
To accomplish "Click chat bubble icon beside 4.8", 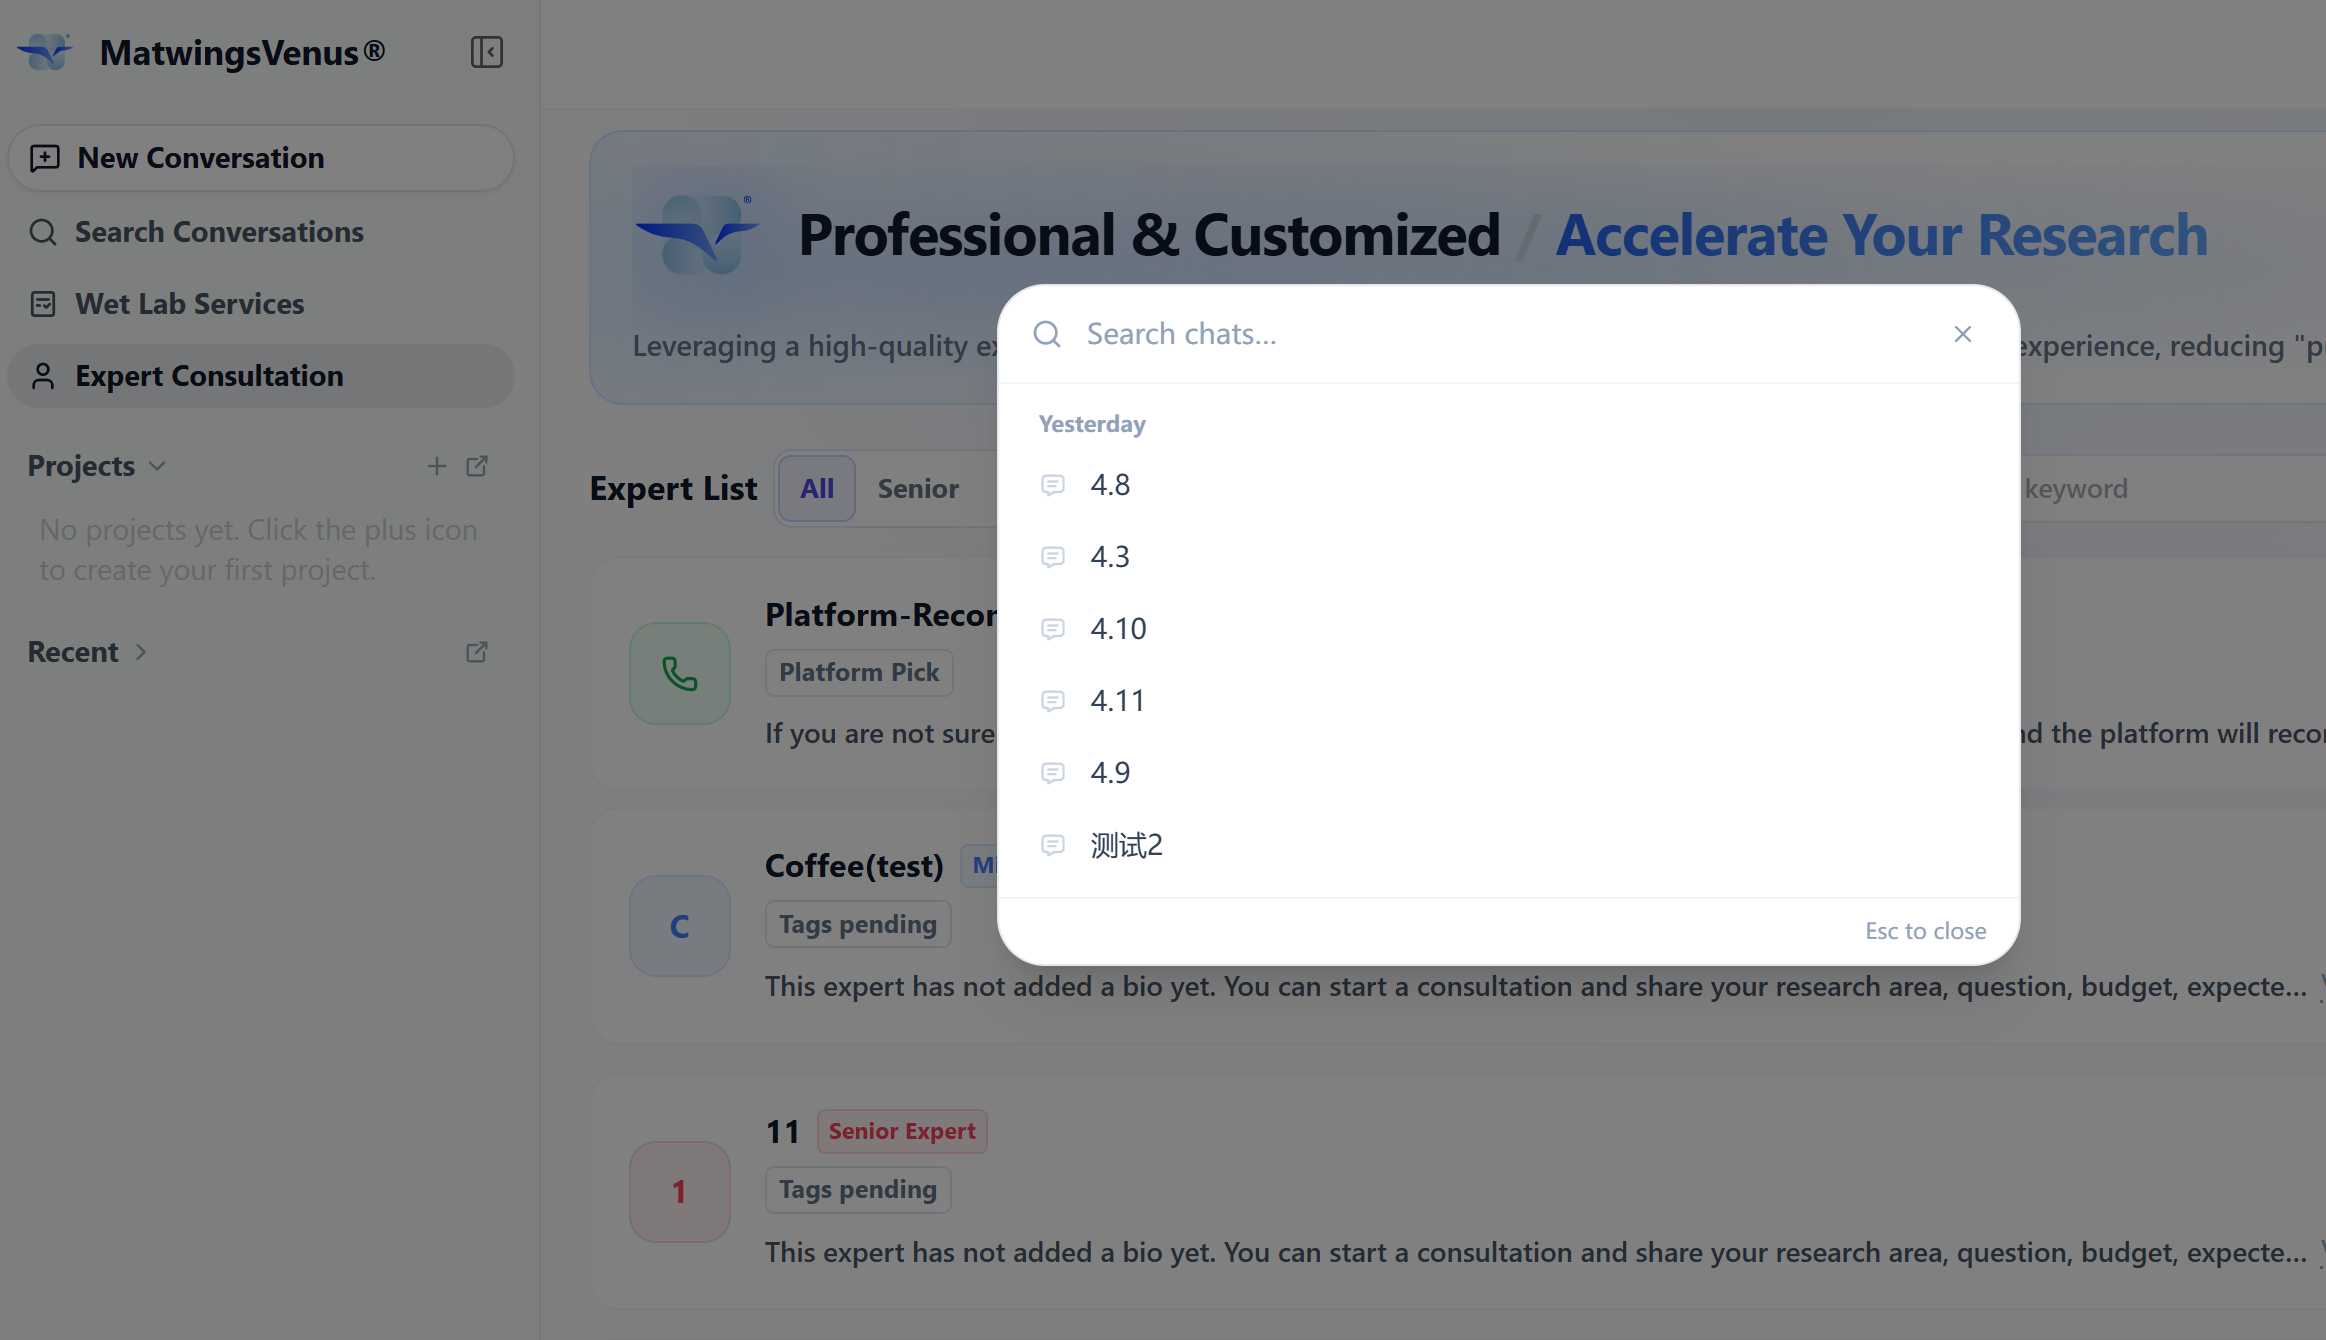I will tap(1053, 485).
